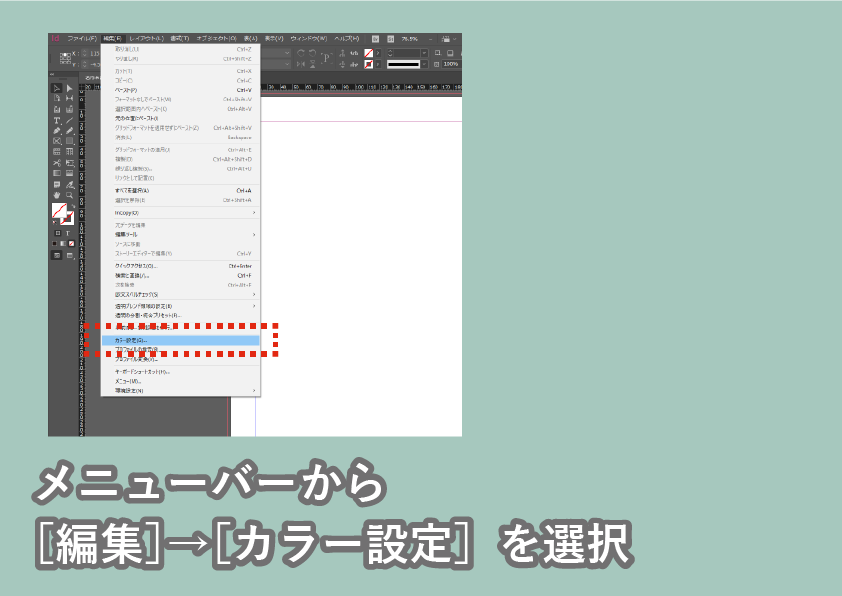Expand the 欧文スペルチェック submenu
The image size is (842, 596).
click(x=254, y=294)
